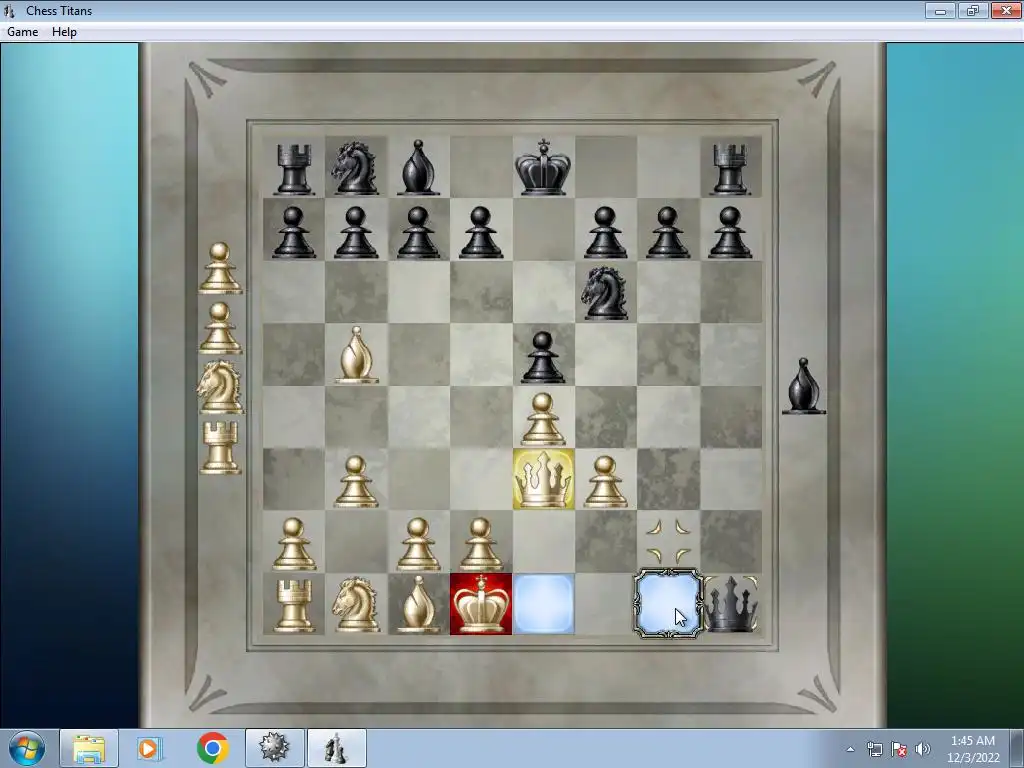
Task: Open the Game menu
Action: coord(22,32)
